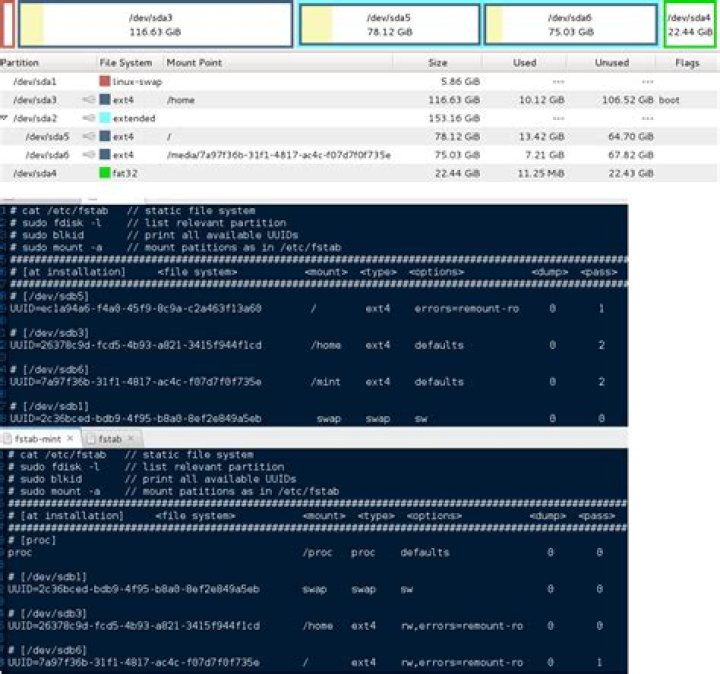Click the /media/7a97f36b mount point cell
Viewport: 720px width, 674px height.
click(279, 155)
